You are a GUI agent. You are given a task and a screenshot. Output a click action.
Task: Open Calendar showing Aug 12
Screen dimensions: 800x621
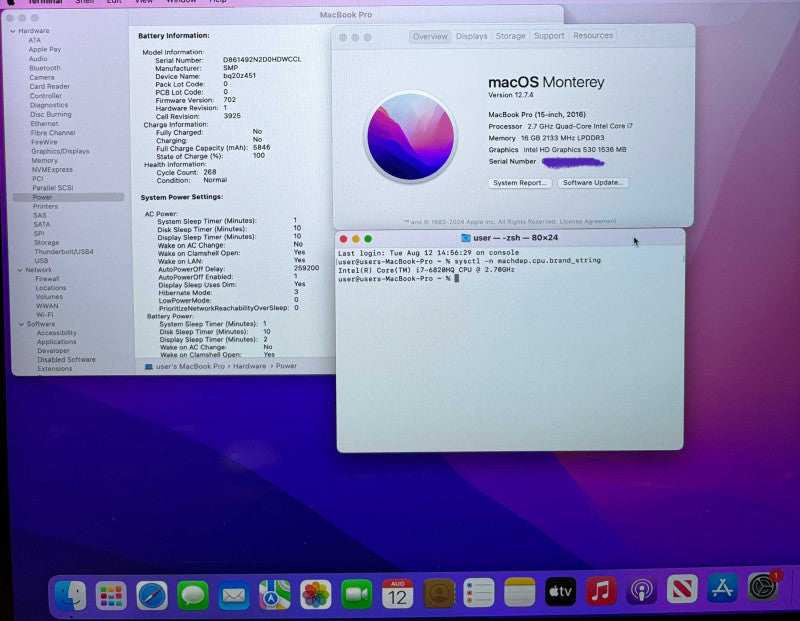point(397,593)
